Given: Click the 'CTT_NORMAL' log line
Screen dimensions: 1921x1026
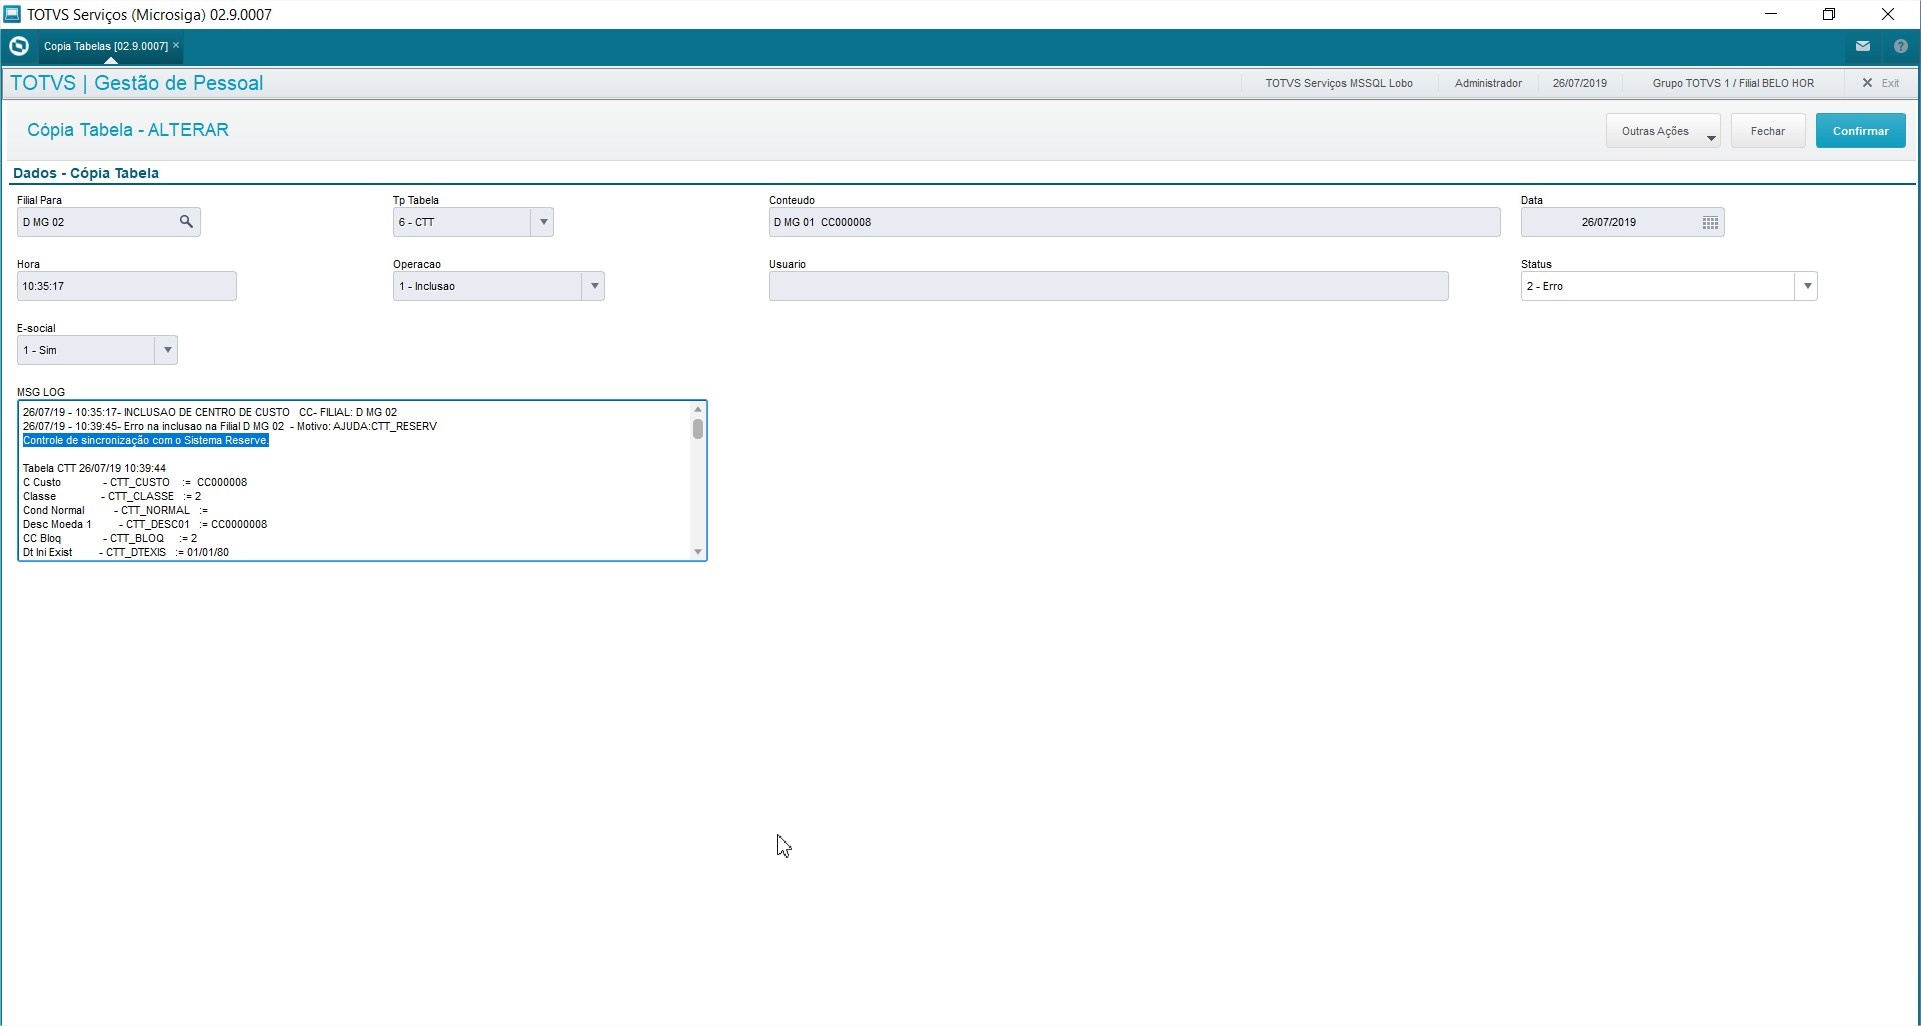Looking at the screenshot, I should coord(115,510).
